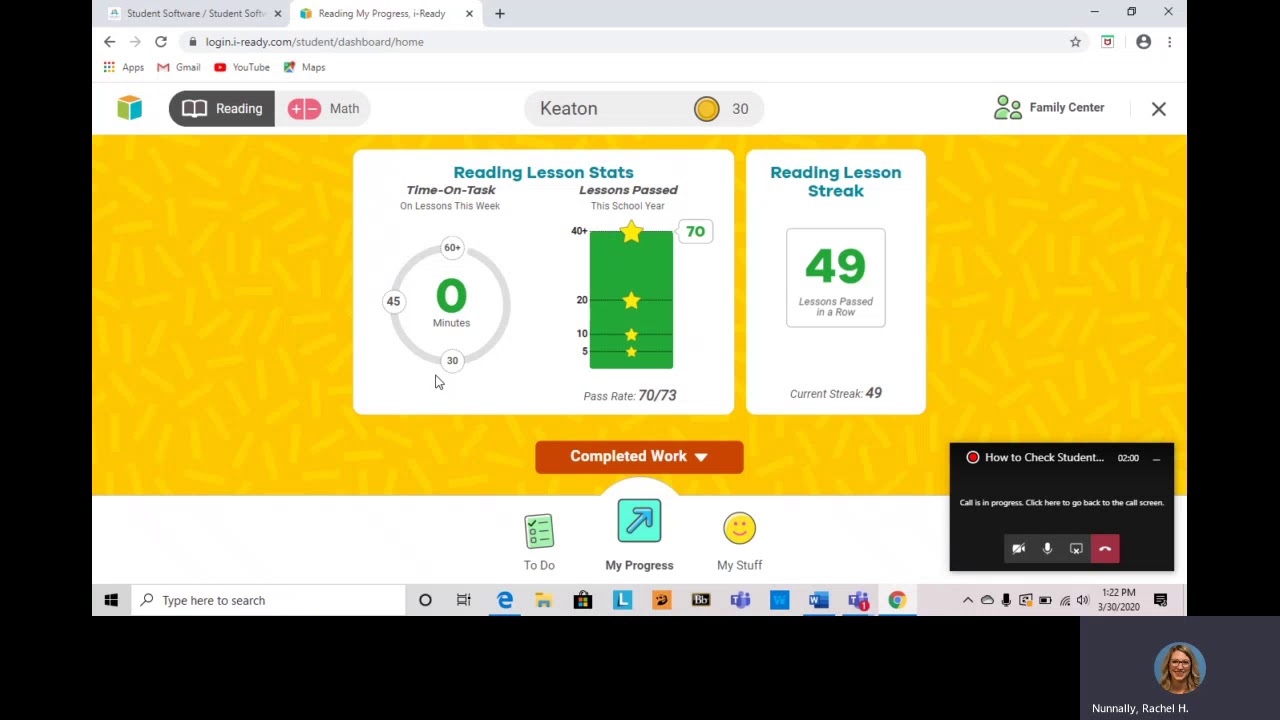Show hidden system tray icons

(x=968, y=600)
